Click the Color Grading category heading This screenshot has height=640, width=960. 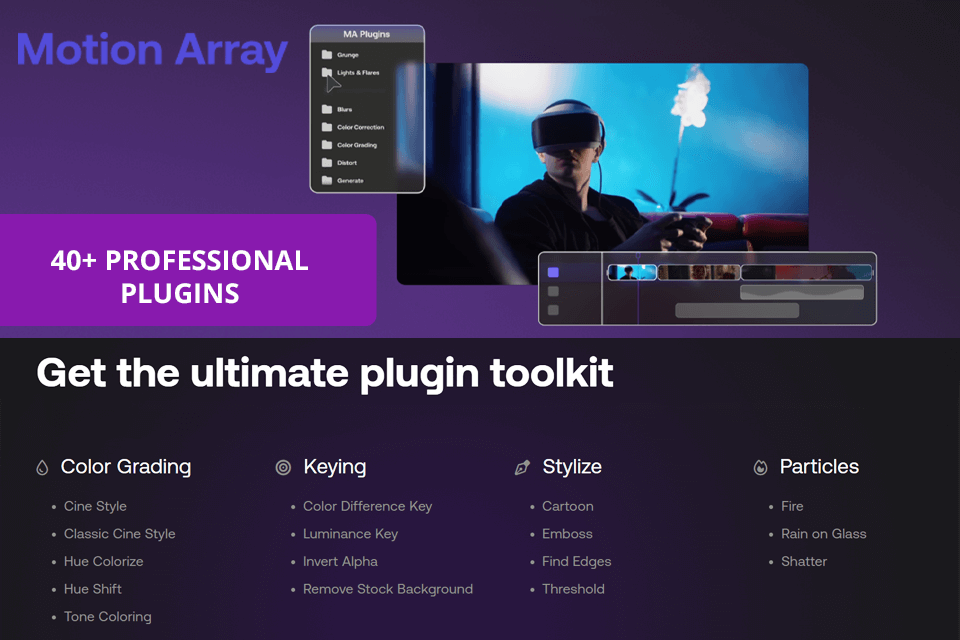126,467
